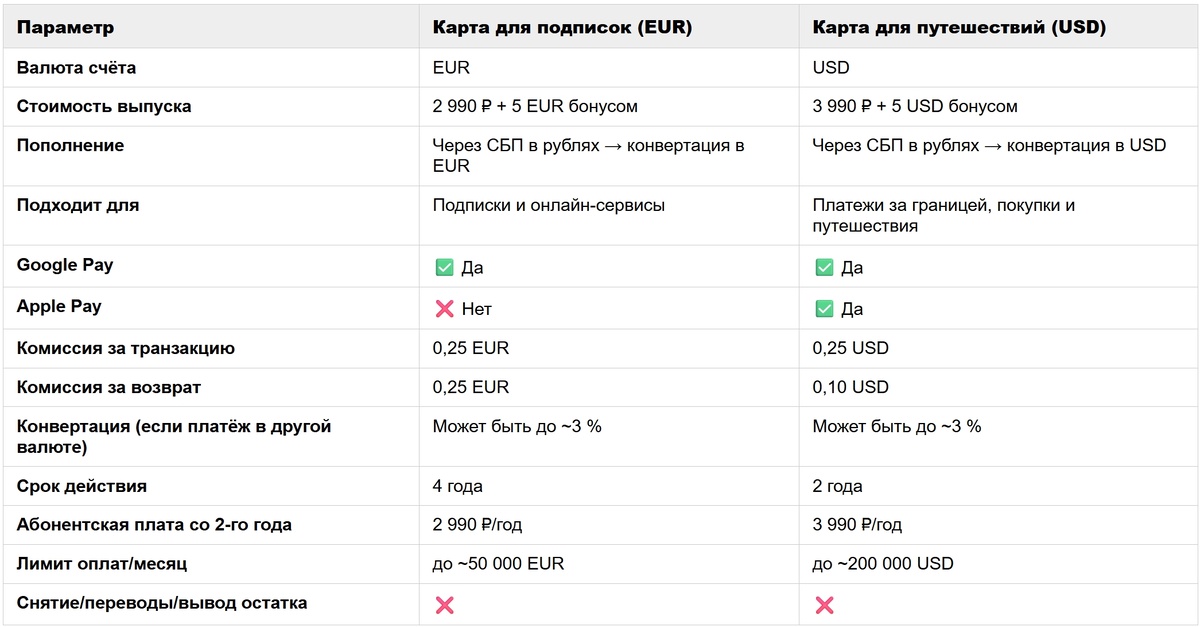Screen dimensions: 1200x627
Task: Click the green checkmark for Google Pay USD card
Action: [824, 268]
